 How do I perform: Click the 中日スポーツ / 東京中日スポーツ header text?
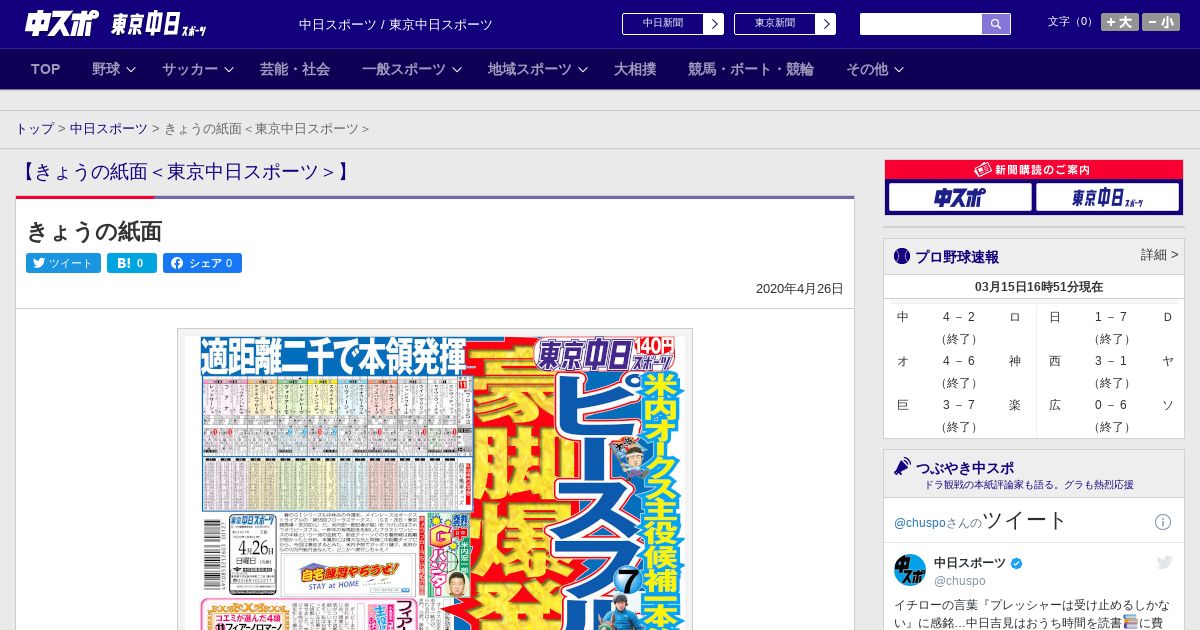(396, 25)
